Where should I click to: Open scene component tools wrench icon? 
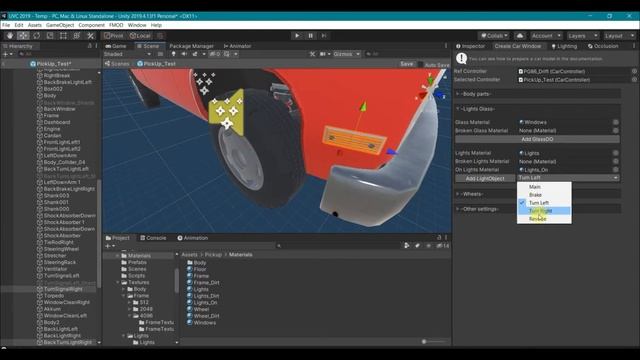pyautogui.click(x=312, y=54)
